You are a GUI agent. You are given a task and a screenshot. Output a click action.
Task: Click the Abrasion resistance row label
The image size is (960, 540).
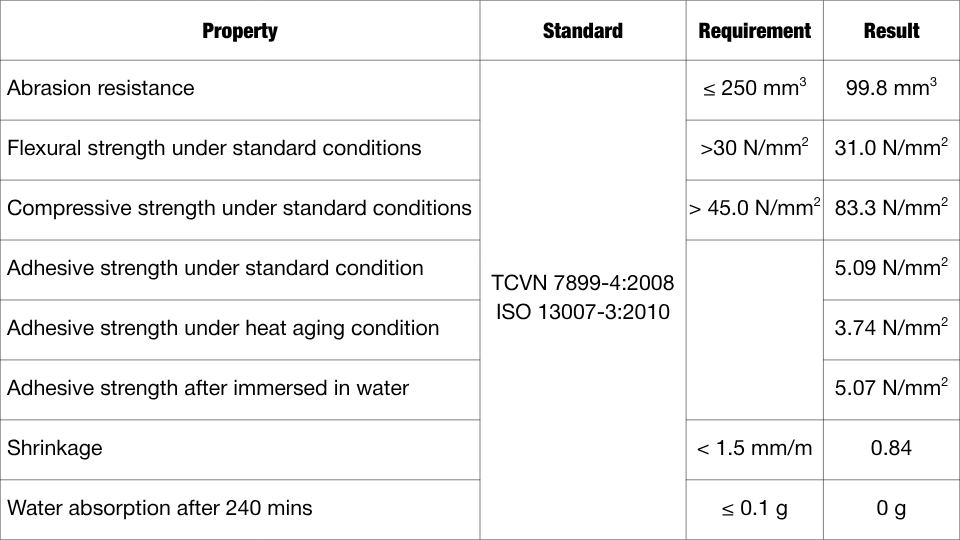point(101,88)
